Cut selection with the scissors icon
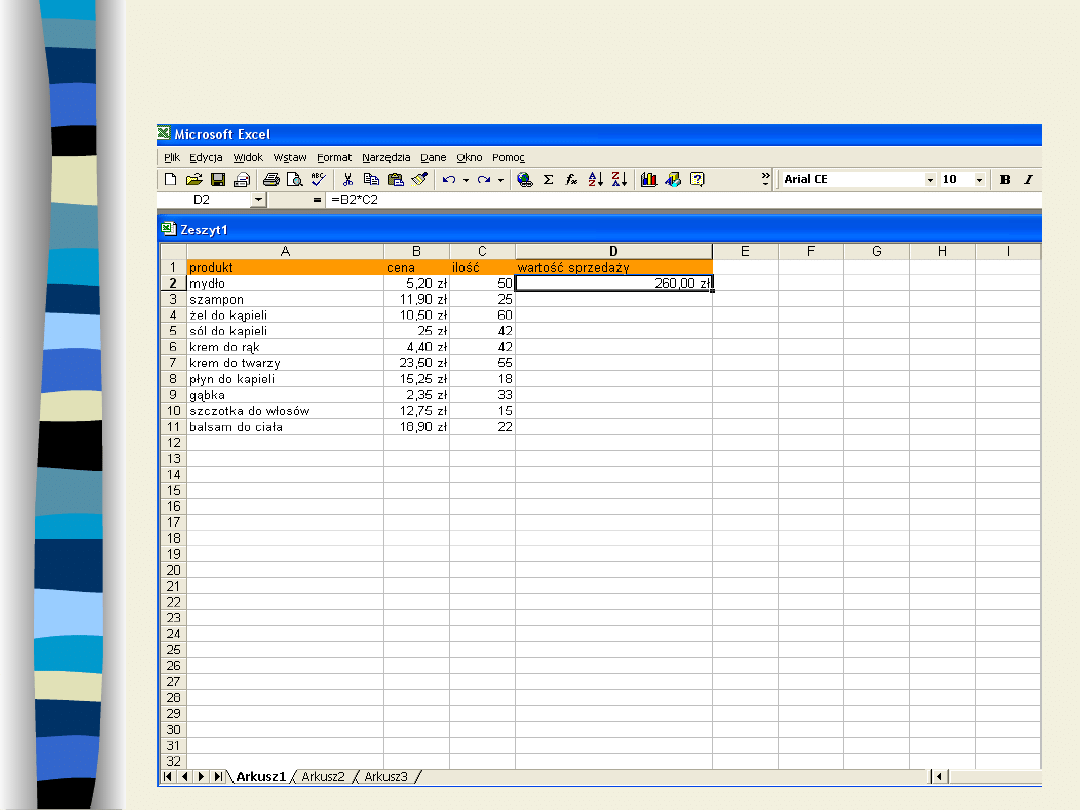The image size is (1080, 810). point(348,180)
